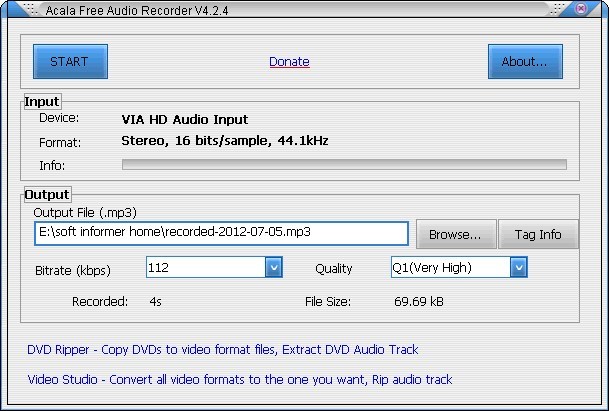Screen dimensions: 609x411
Task: Expand the Quality dropdown arrow
Action: click(x=519, y=267)
